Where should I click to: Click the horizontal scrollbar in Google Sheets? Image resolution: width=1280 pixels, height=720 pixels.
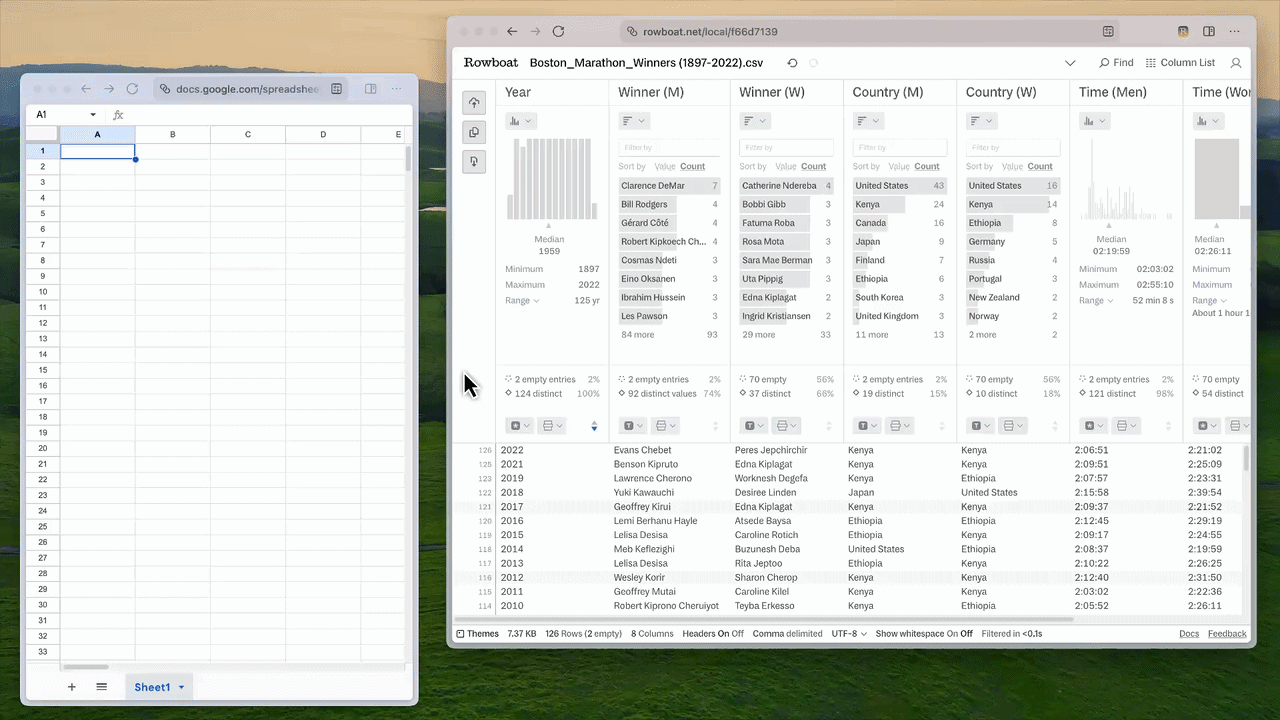coord(85,667)
